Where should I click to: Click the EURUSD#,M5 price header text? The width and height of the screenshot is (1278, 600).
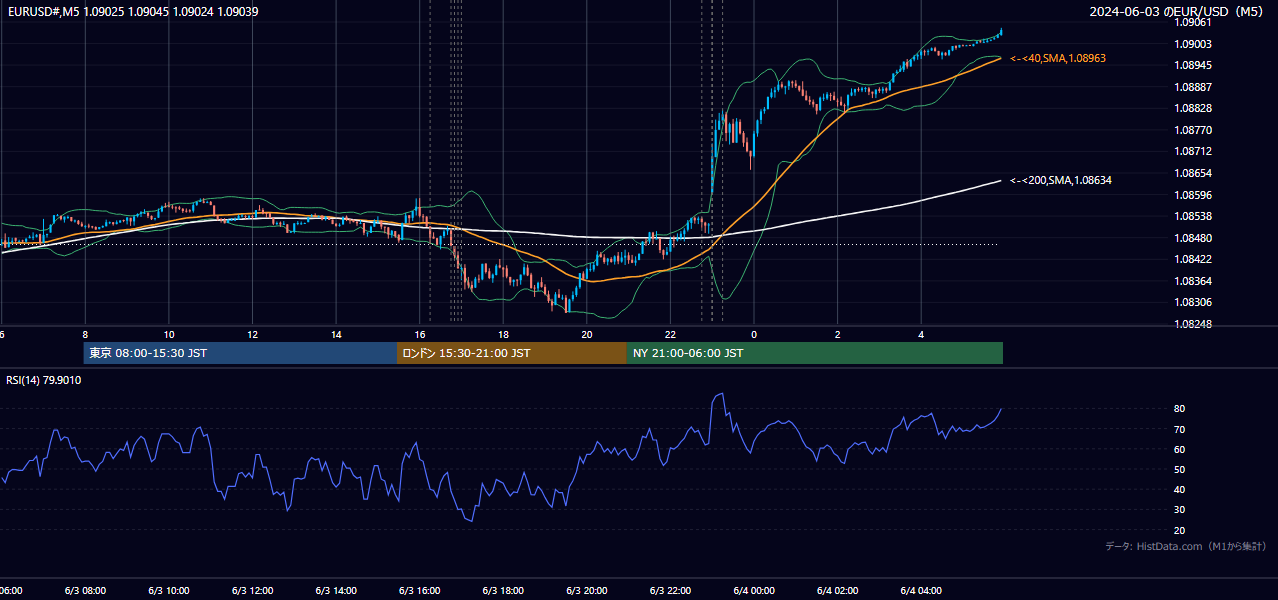click(x=132, y=11)
